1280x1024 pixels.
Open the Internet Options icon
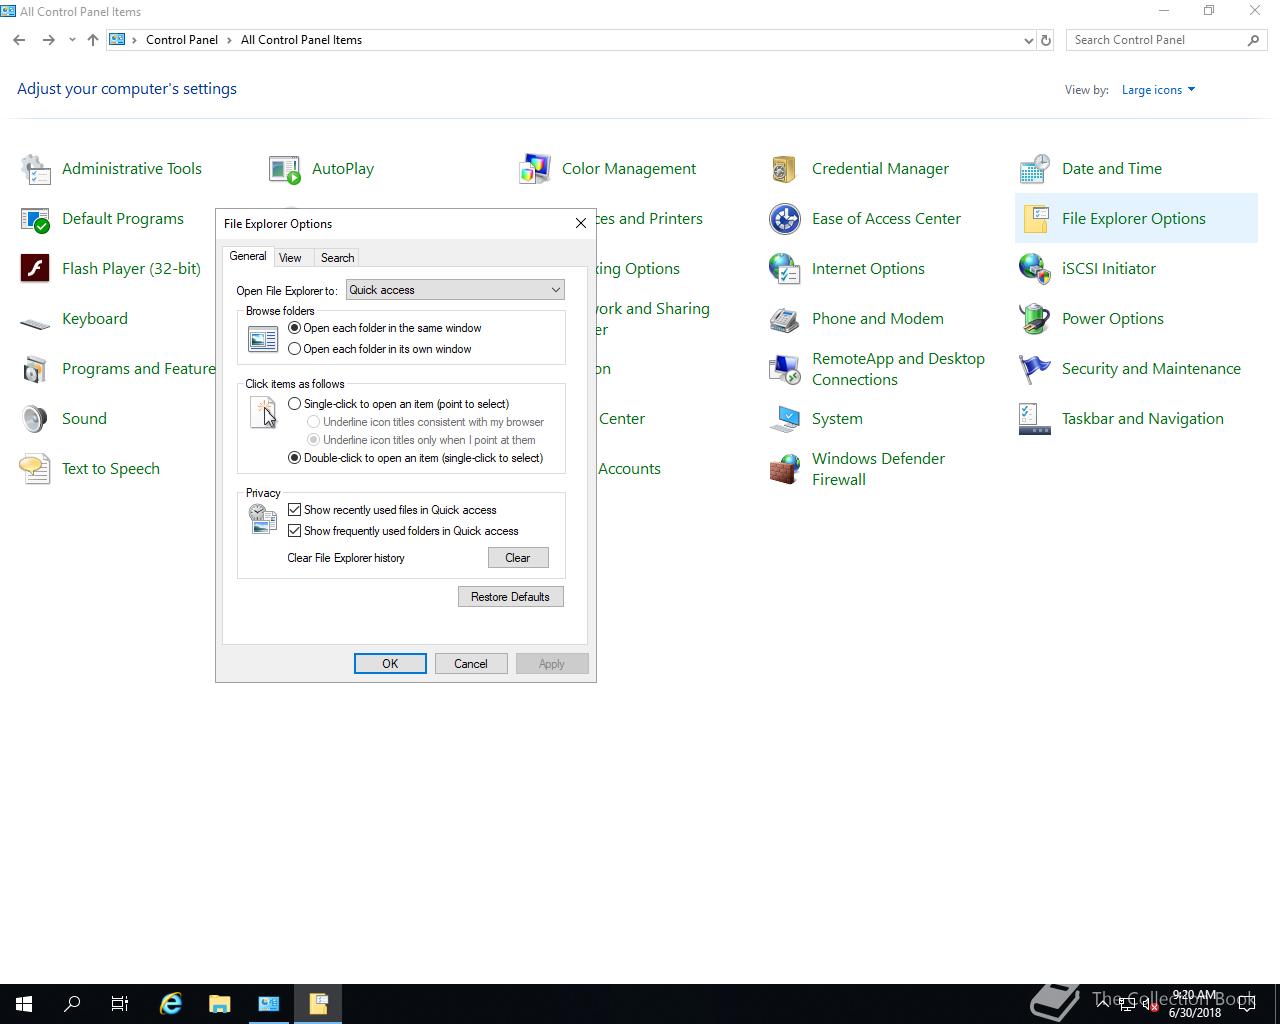pyautogui.click(x=785, y=269)
